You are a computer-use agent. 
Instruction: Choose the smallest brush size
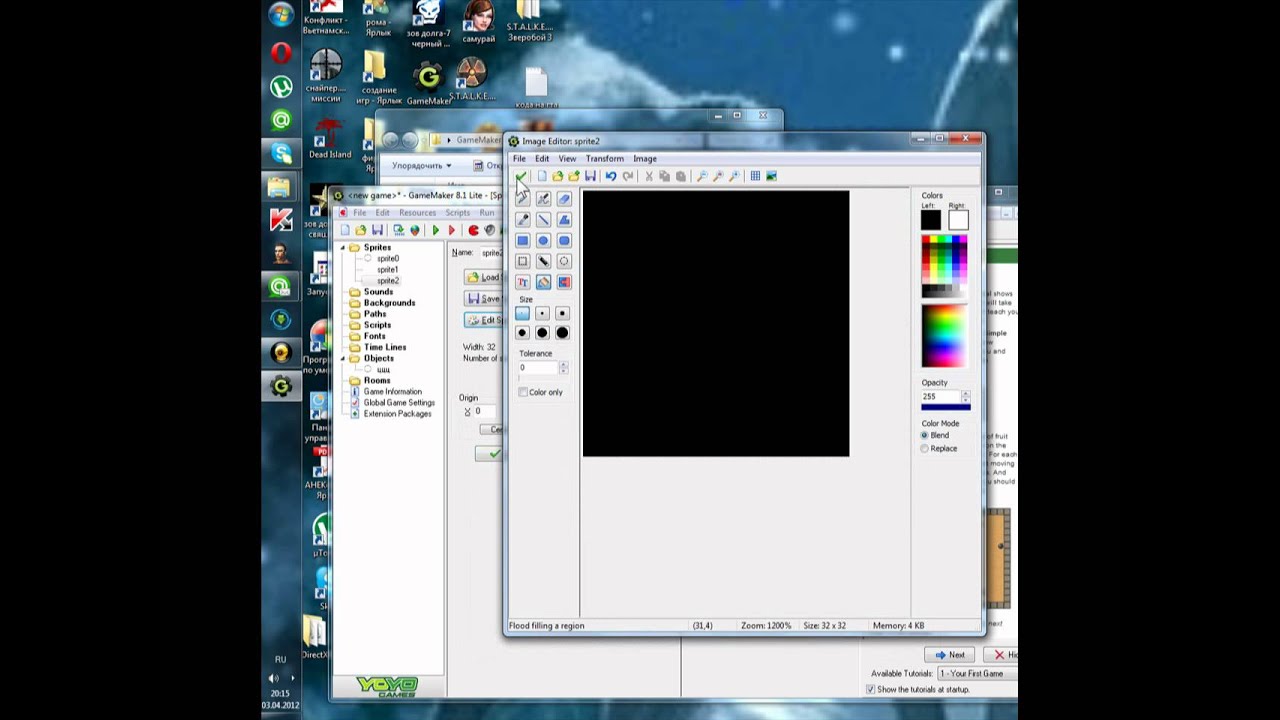coord(522,313)
